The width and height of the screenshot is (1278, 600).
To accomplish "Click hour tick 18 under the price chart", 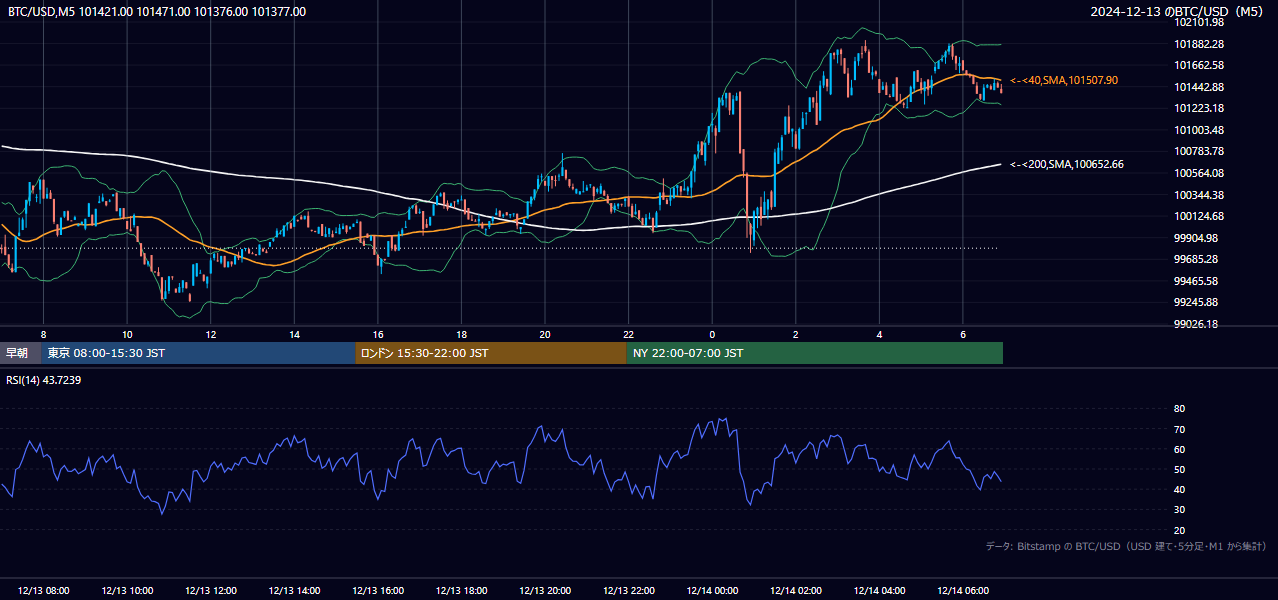I will pyautogui.click(x=462, y=334).
